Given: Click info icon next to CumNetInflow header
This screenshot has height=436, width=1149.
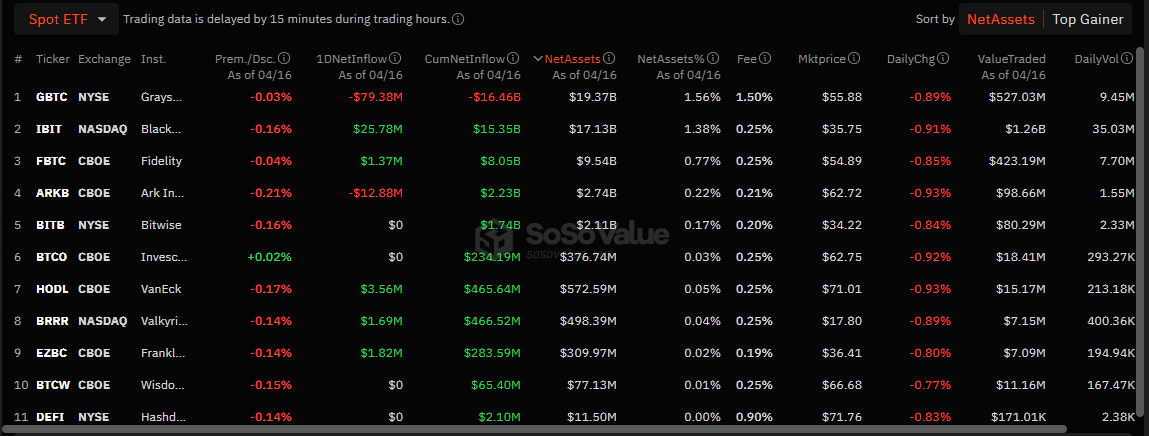Looking at the screenshot, I should click(x=514, y=59).
